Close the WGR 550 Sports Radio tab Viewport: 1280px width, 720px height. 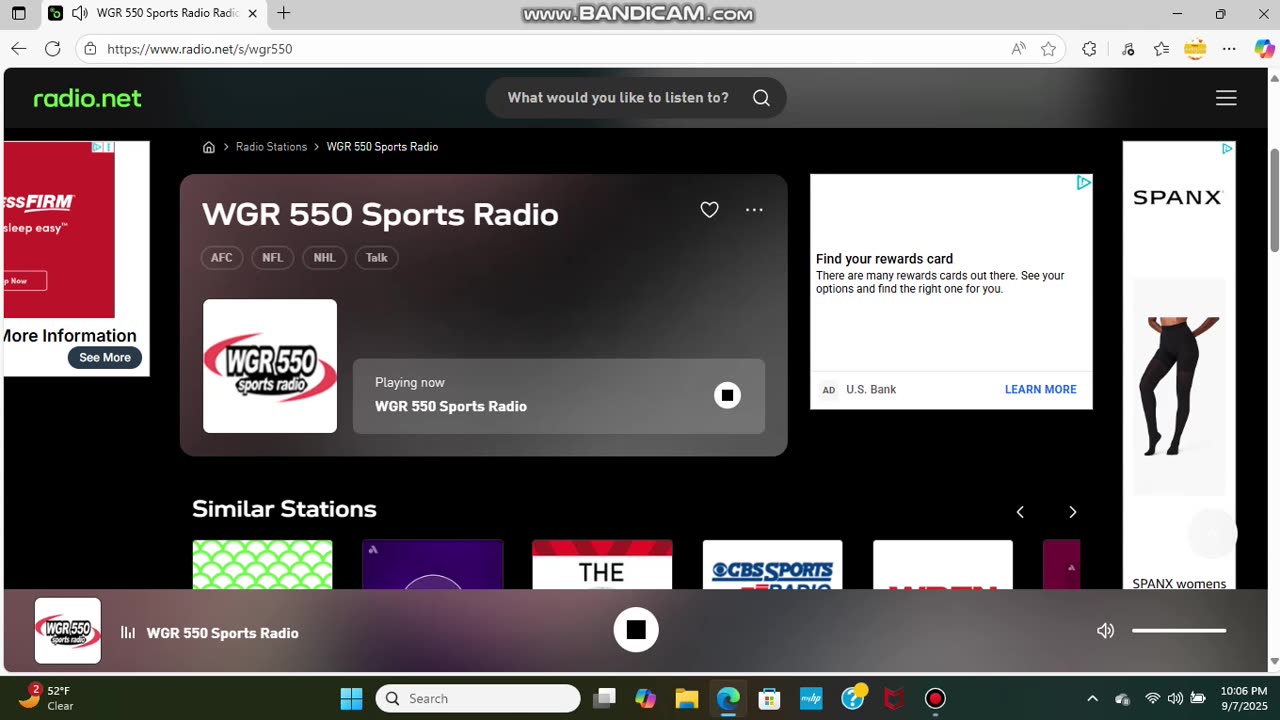click(x=252, y=14)
